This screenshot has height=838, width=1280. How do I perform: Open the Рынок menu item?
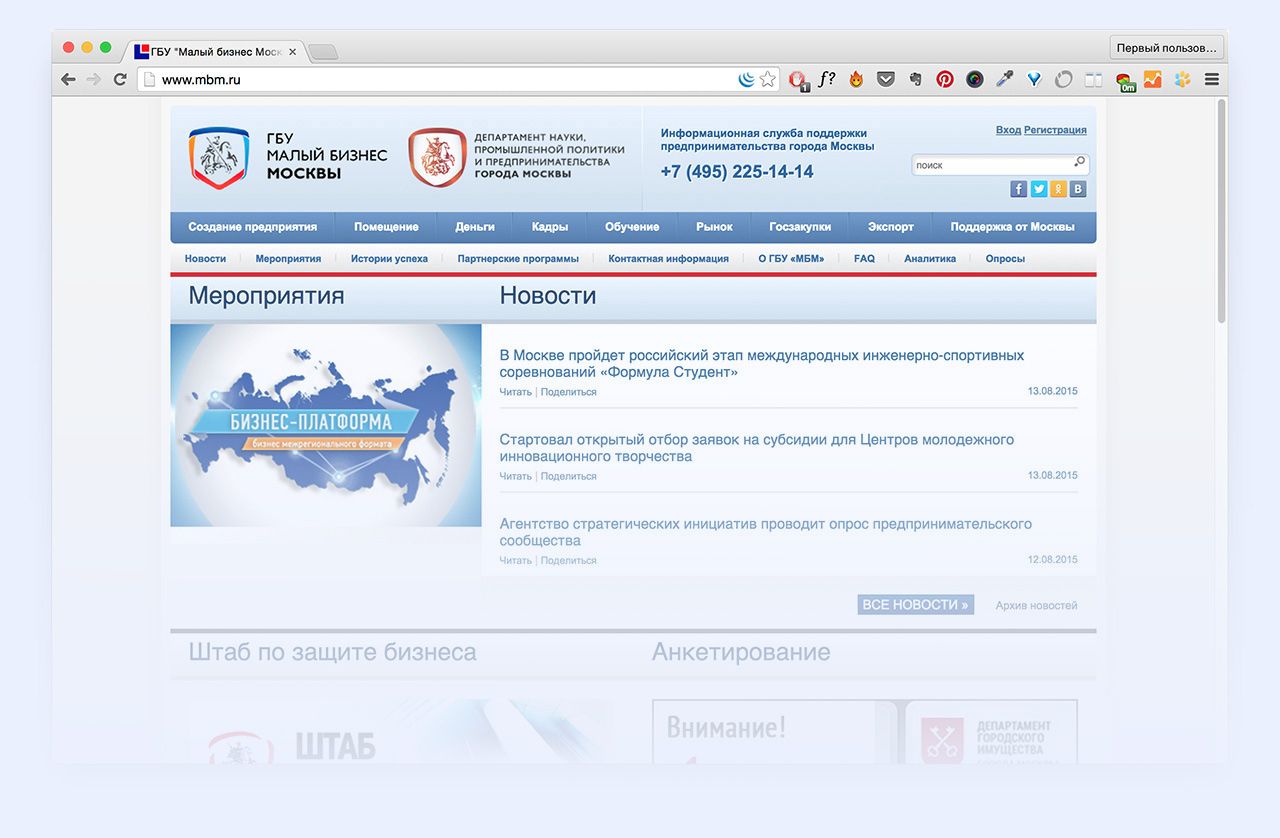coord(714,227)
